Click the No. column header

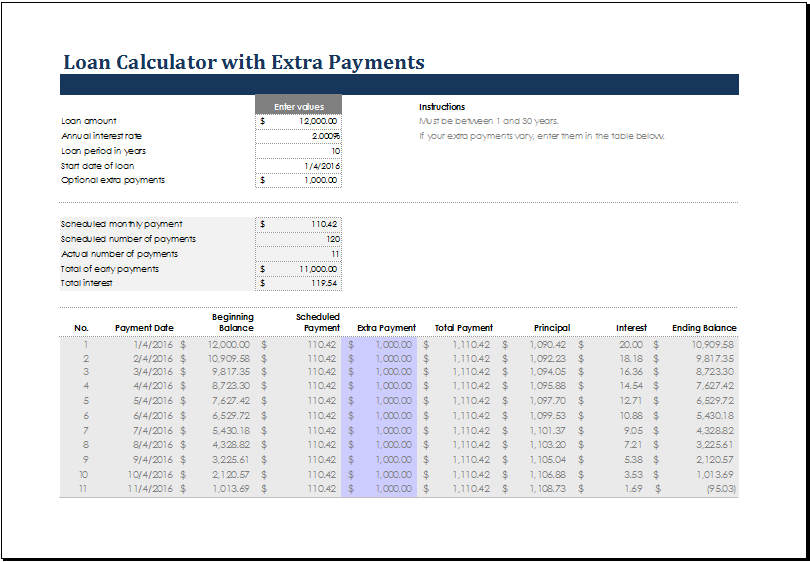coord(82,328)
